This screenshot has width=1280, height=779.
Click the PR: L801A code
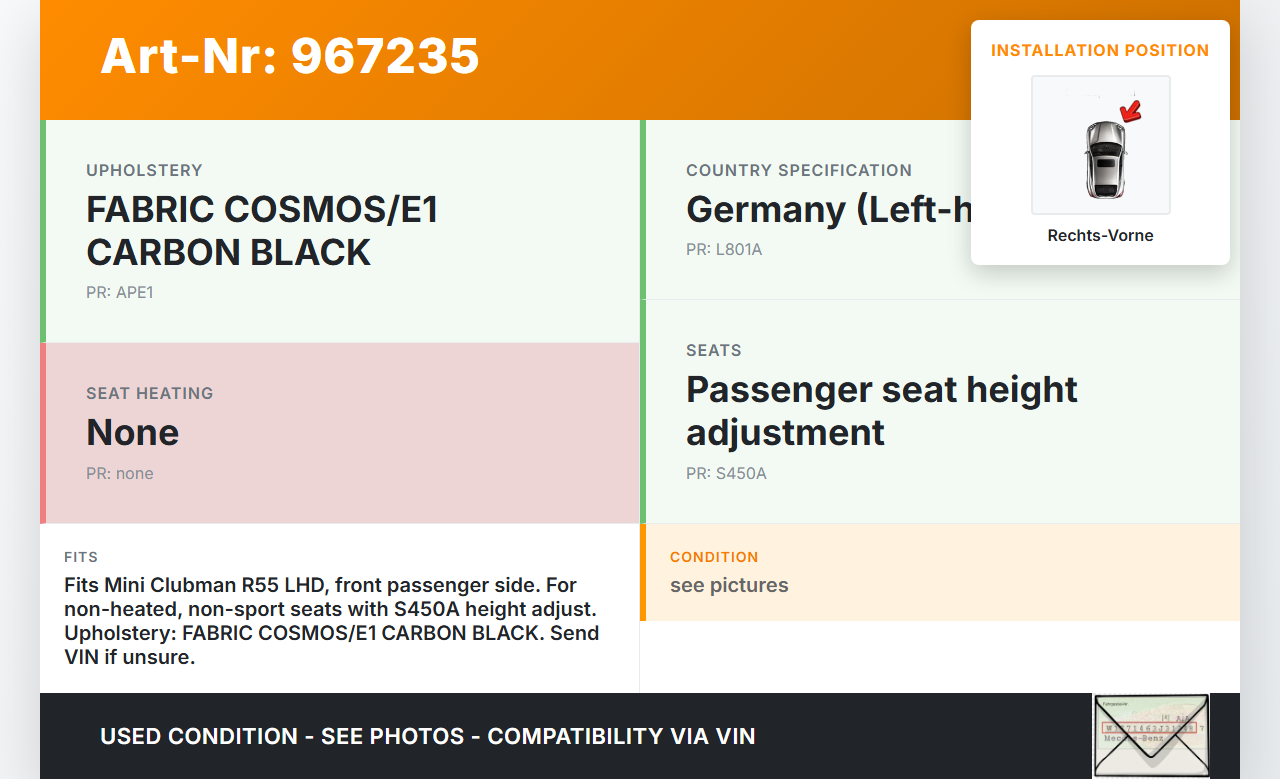pos(724,249)
